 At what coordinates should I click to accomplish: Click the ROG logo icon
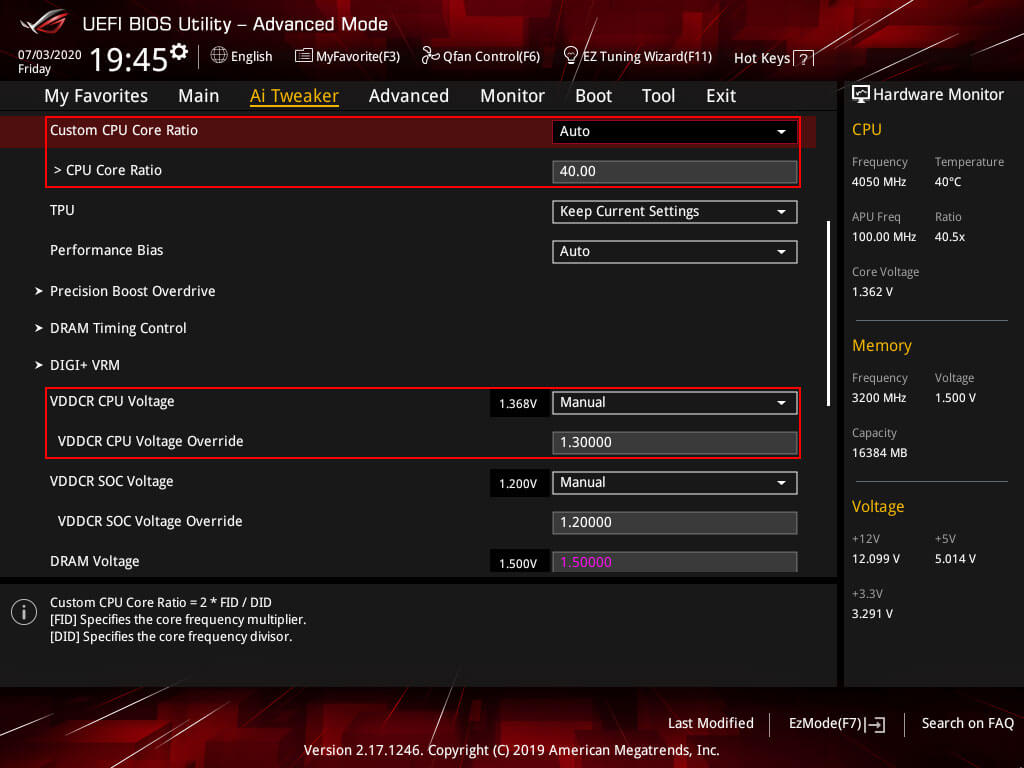(x=44, y=22)
